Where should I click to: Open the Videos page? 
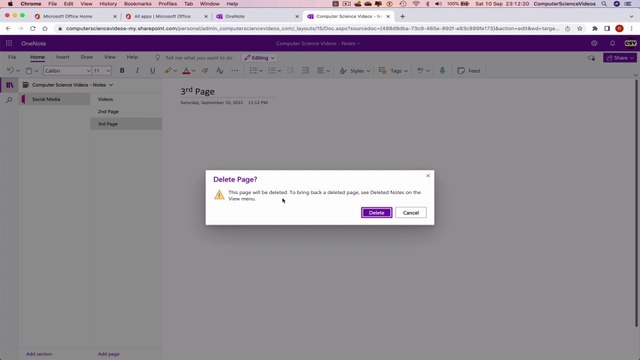click(x=126, y=99)
